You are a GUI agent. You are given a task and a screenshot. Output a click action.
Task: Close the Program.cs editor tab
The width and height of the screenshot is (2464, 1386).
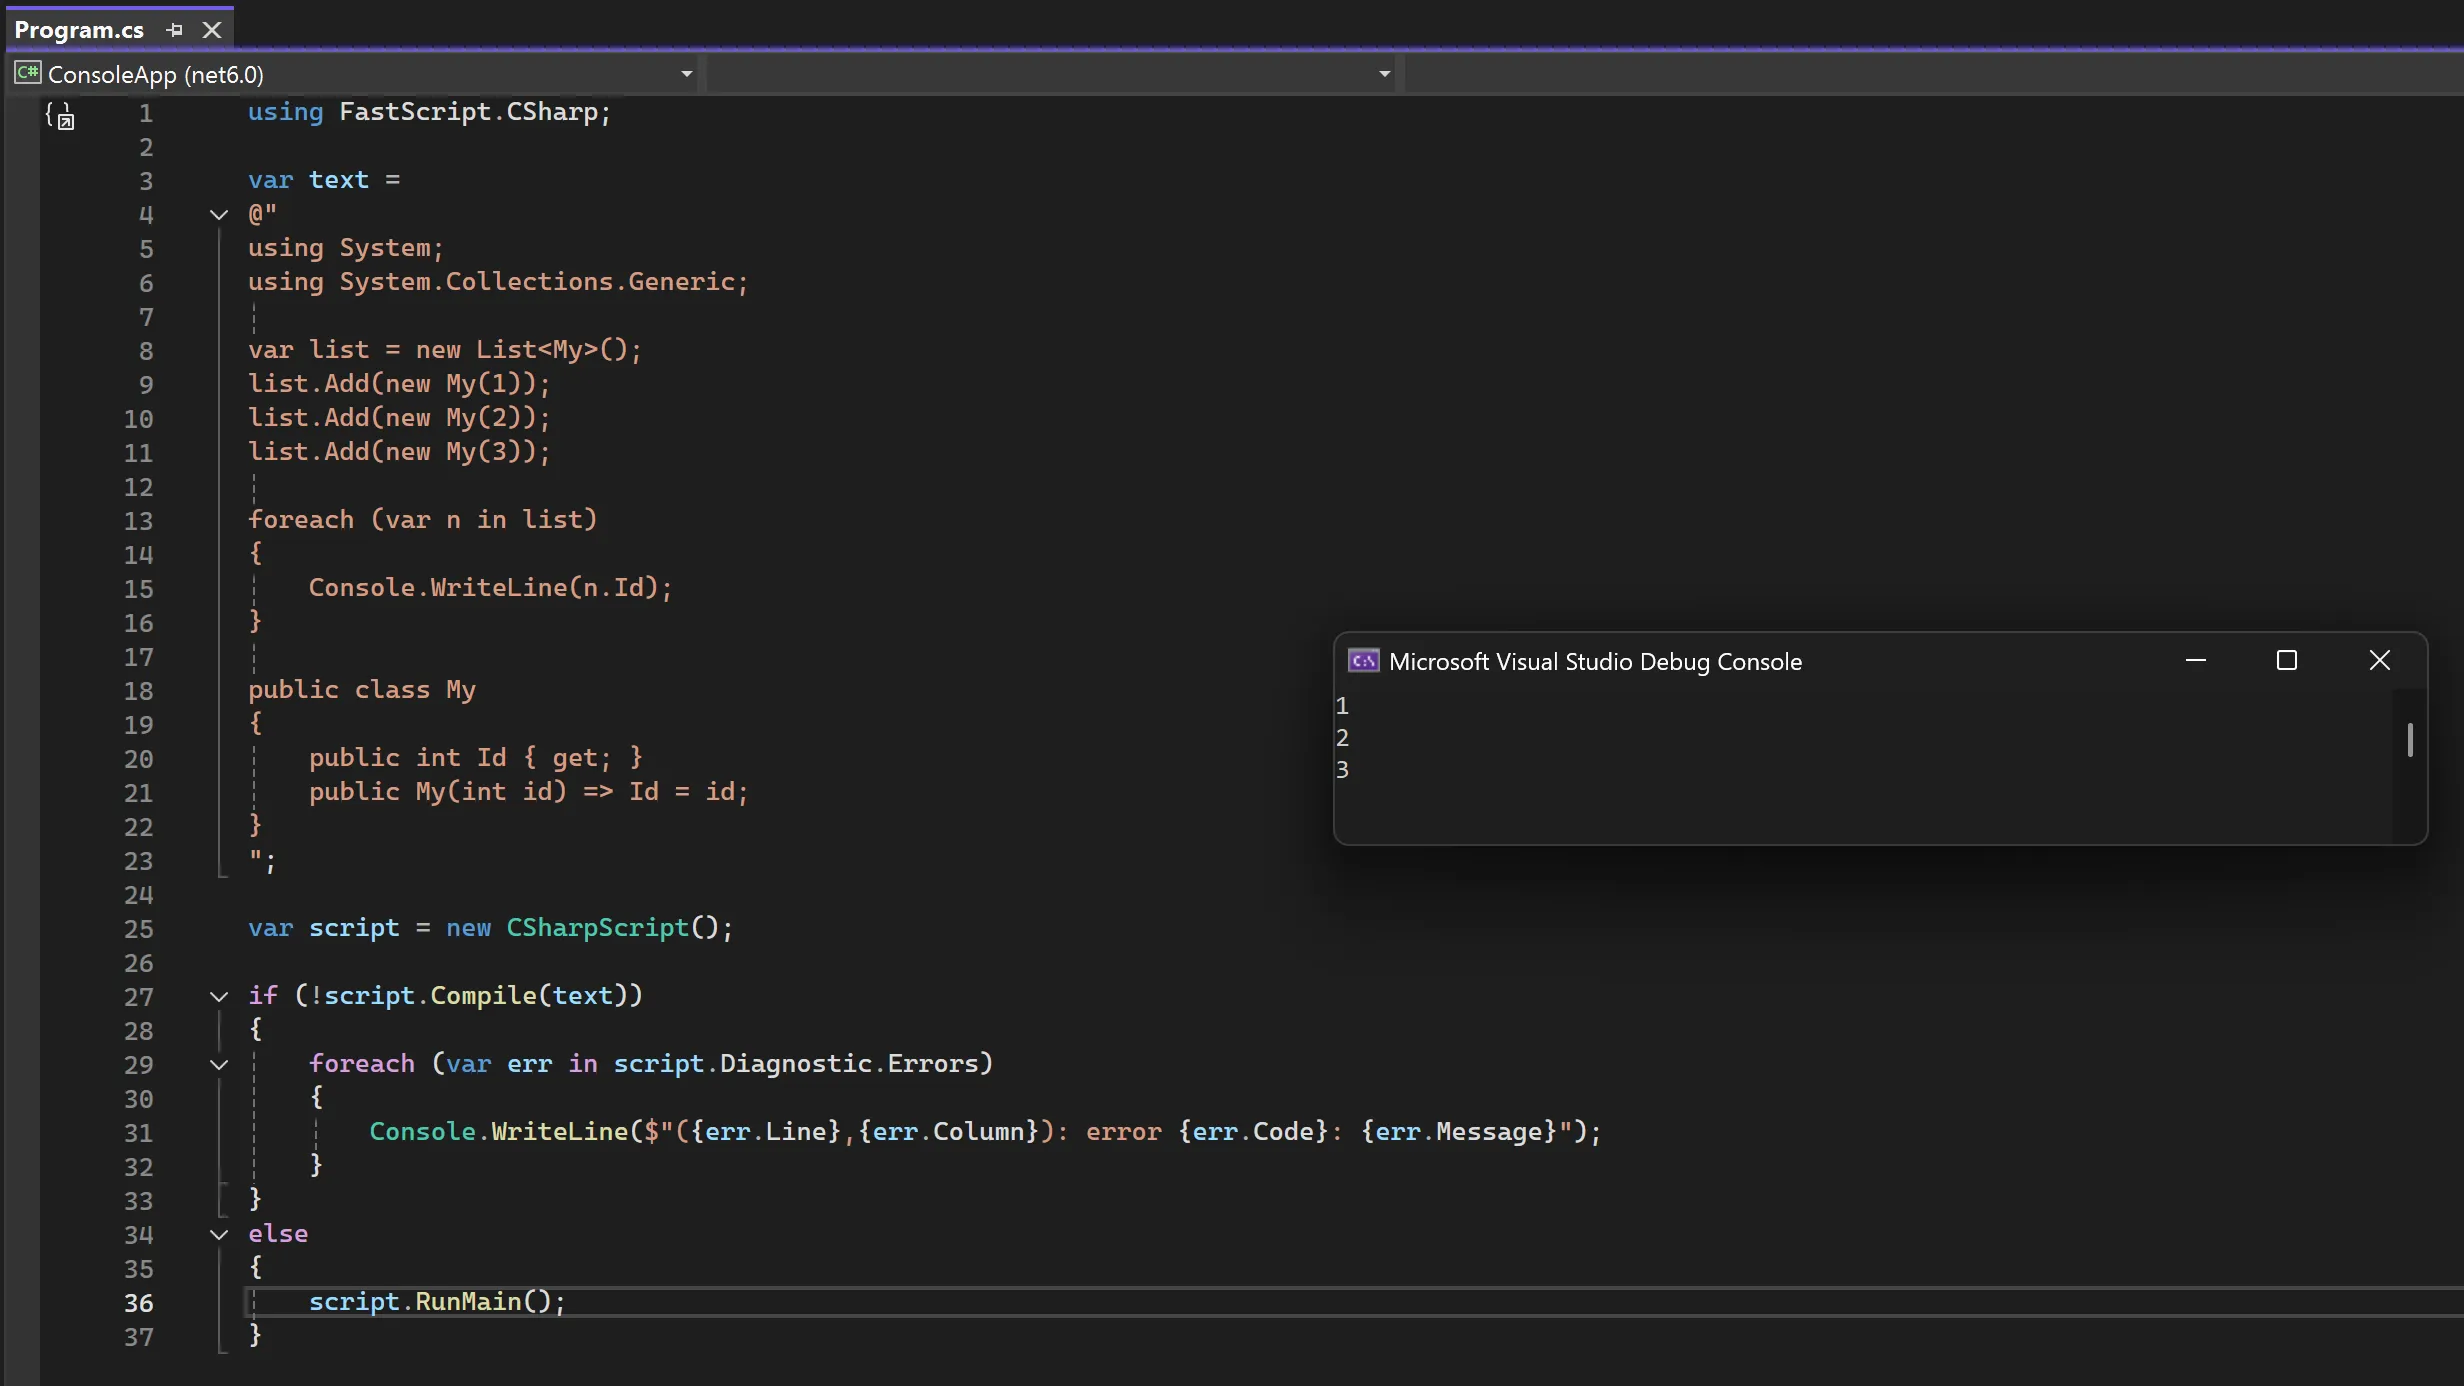[212, 30]
